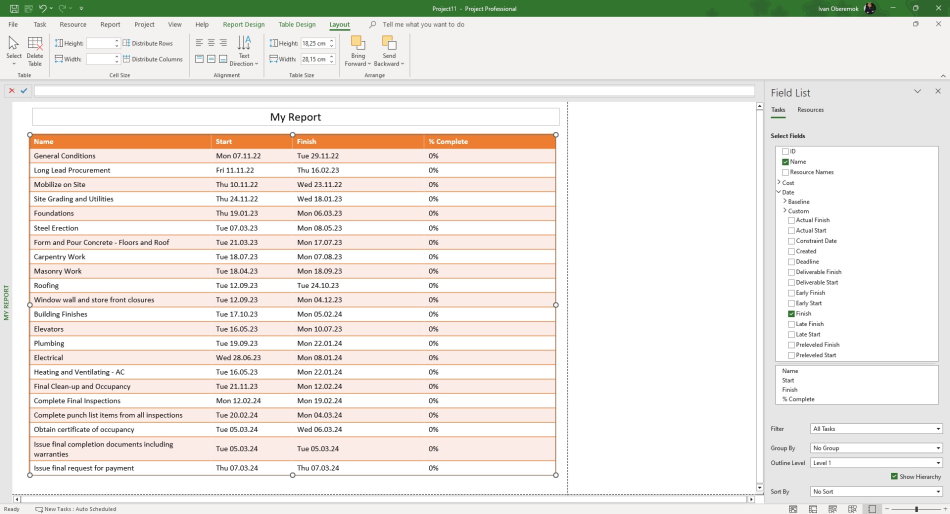
Task: Click the blue checkmark confirm entry icon
Action: [x=24, y=90]
